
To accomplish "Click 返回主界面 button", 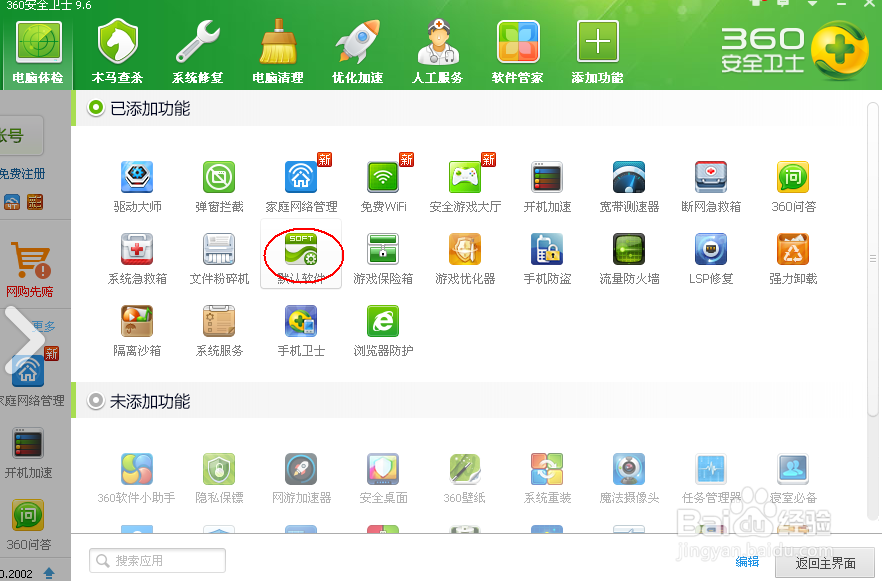I will point(825,563).
